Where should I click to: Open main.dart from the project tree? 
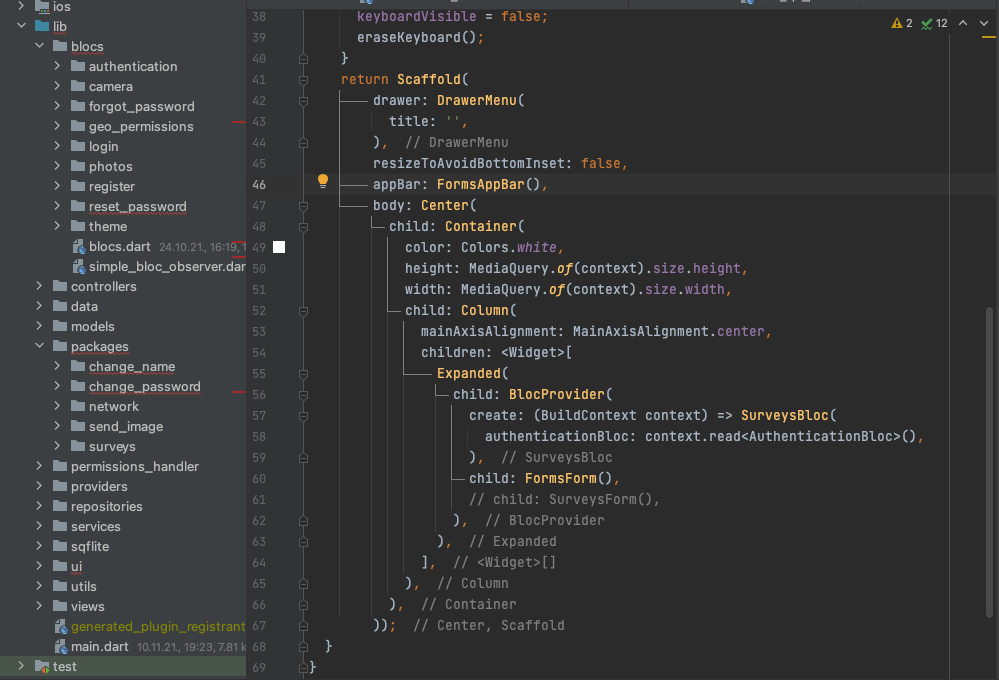coord(98,646)
